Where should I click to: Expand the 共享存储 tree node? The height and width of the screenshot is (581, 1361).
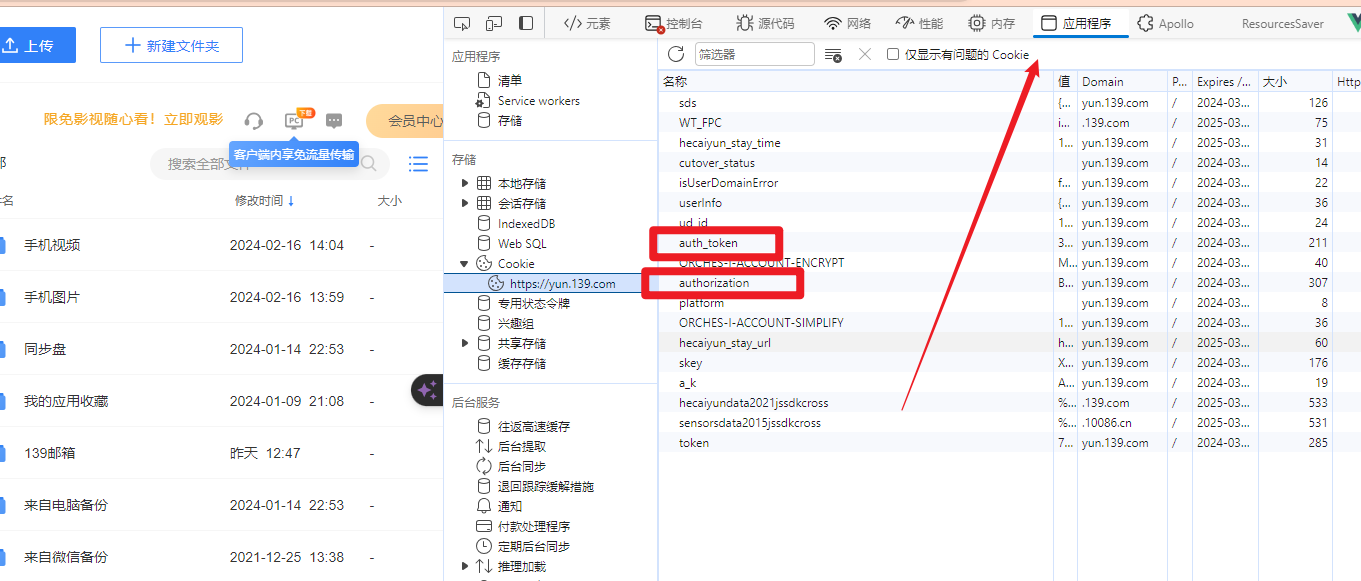[x=464, y=343]
